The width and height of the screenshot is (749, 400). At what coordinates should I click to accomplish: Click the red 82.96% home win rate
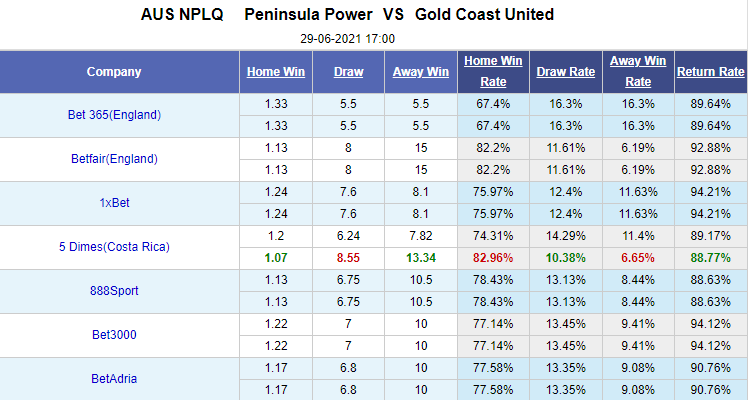[493, 258]
